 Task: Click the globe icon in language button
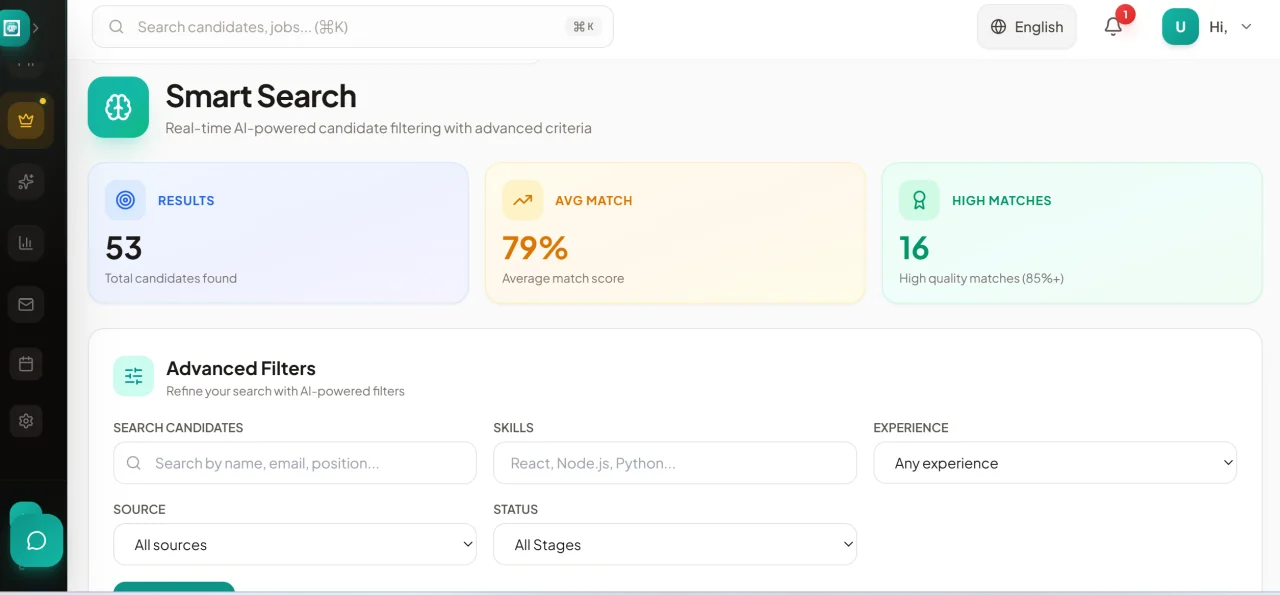(998, 27)
